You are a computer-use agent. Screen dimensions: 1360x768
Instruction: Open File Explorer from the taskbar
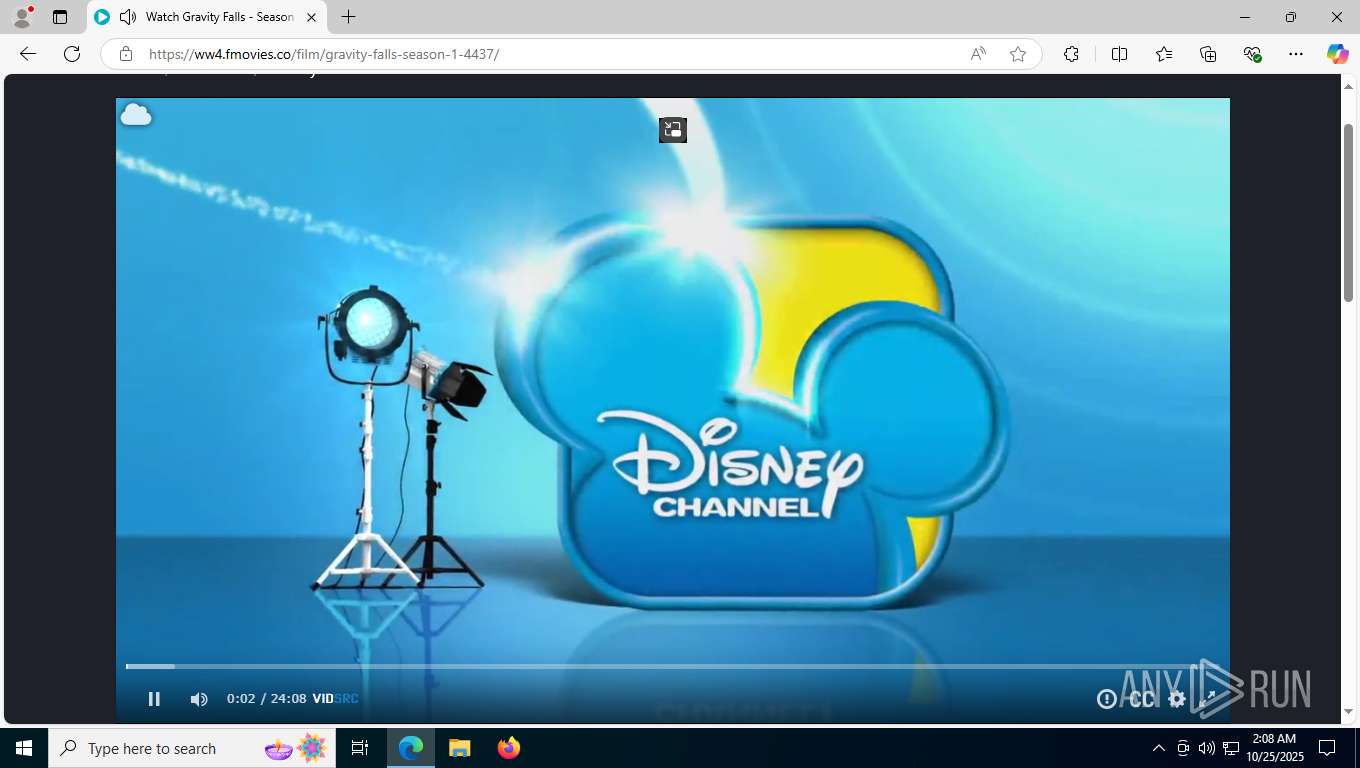pyautogui.click(x=459, y=748)
